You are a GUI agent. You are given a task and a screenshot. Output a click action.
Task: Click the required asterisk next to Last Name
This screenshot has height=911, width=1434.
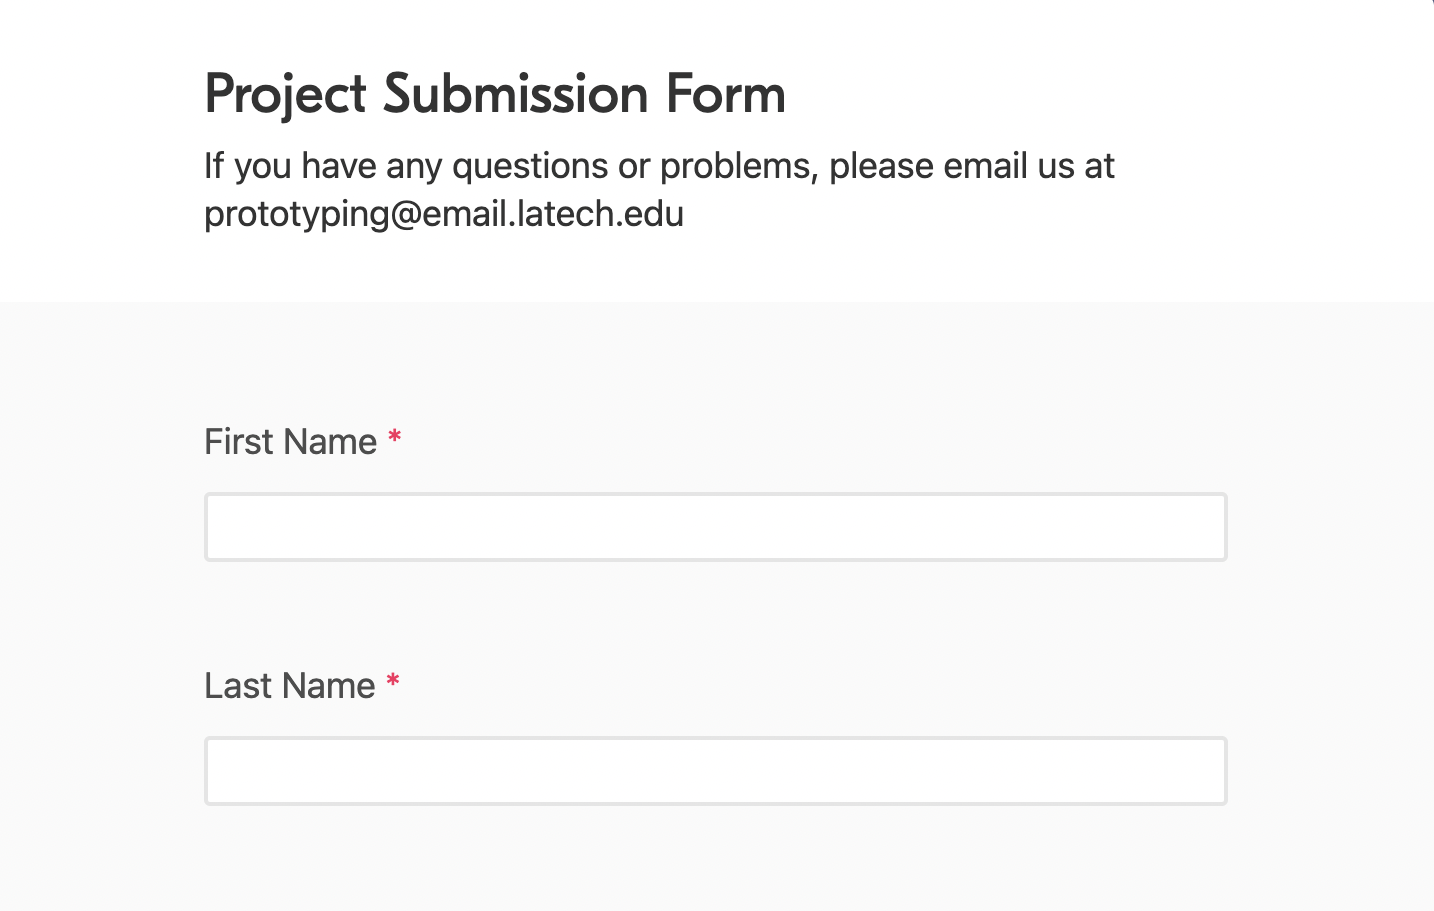[393, 683]
